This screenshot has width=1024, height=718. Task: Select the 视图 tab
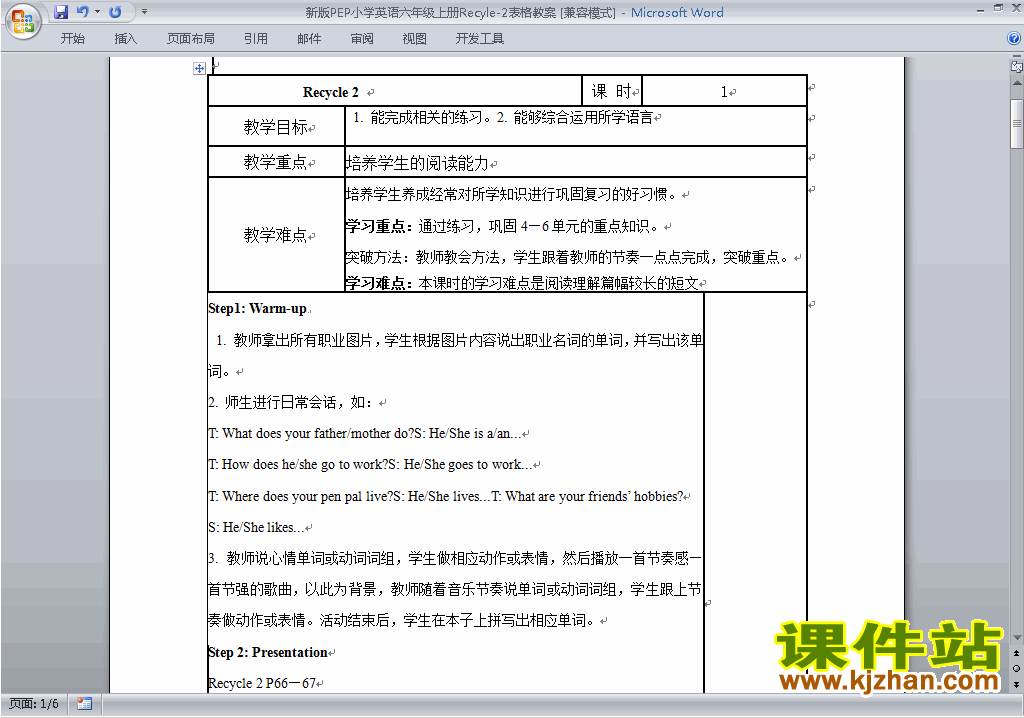coord(415,39)
